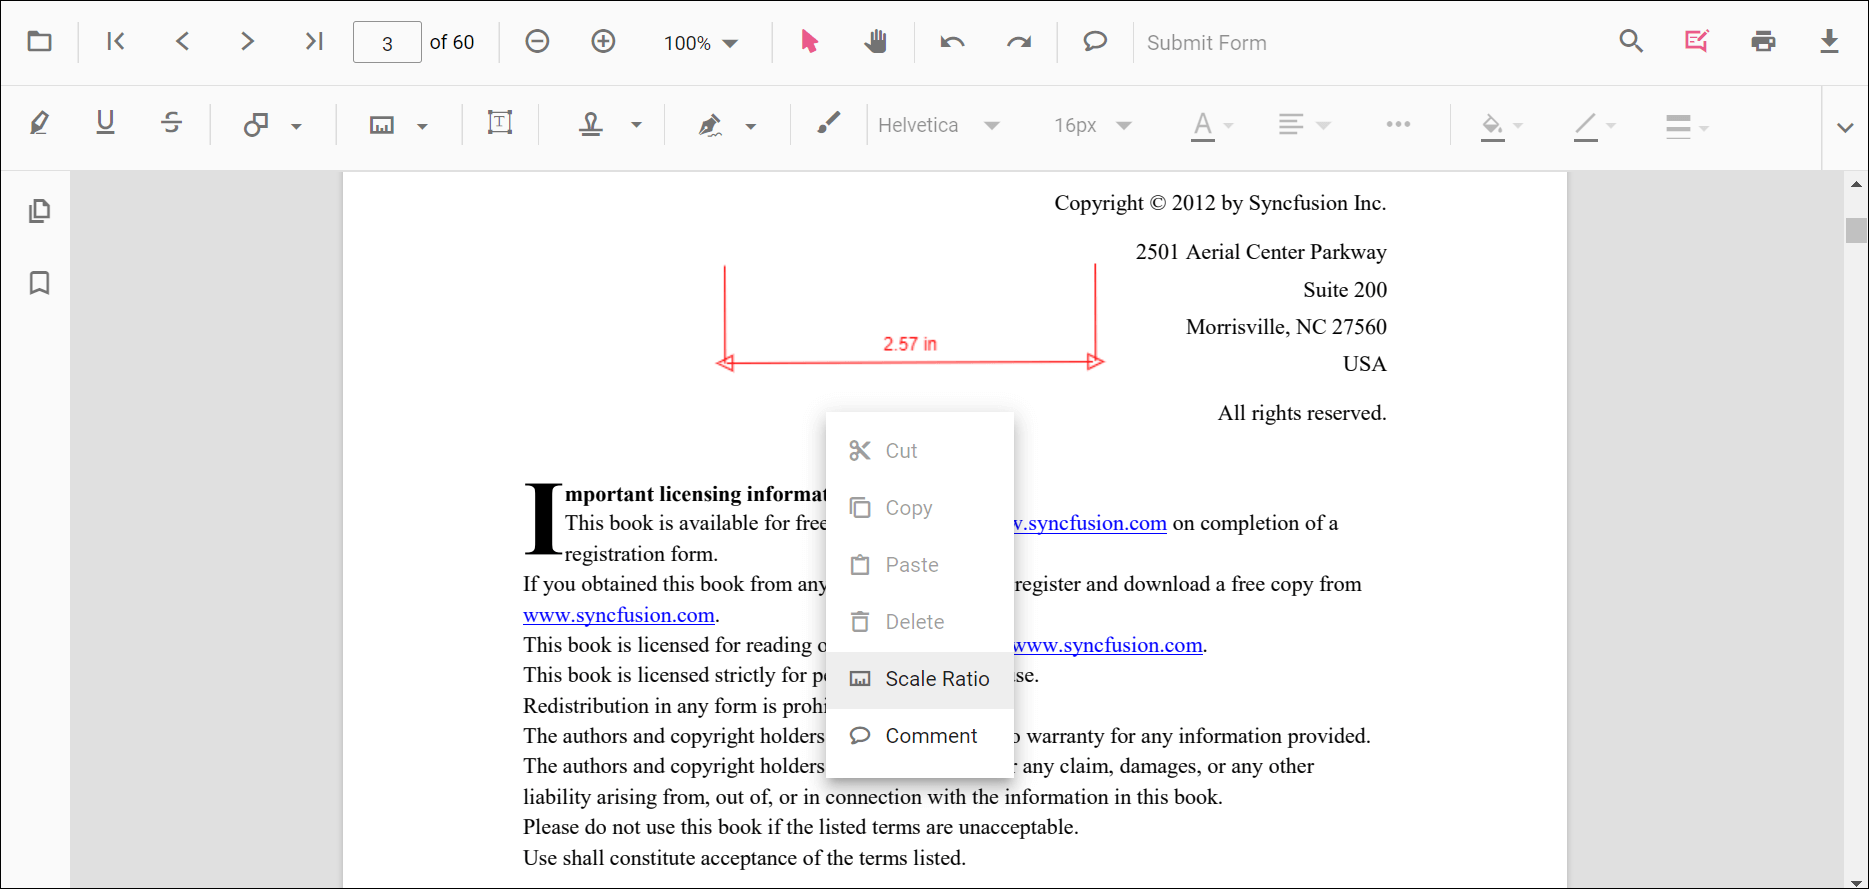The height and width of the screenshot is (889, 1869).
Task: Select the Highlight text tool
Action: click(x=39, y=124)
